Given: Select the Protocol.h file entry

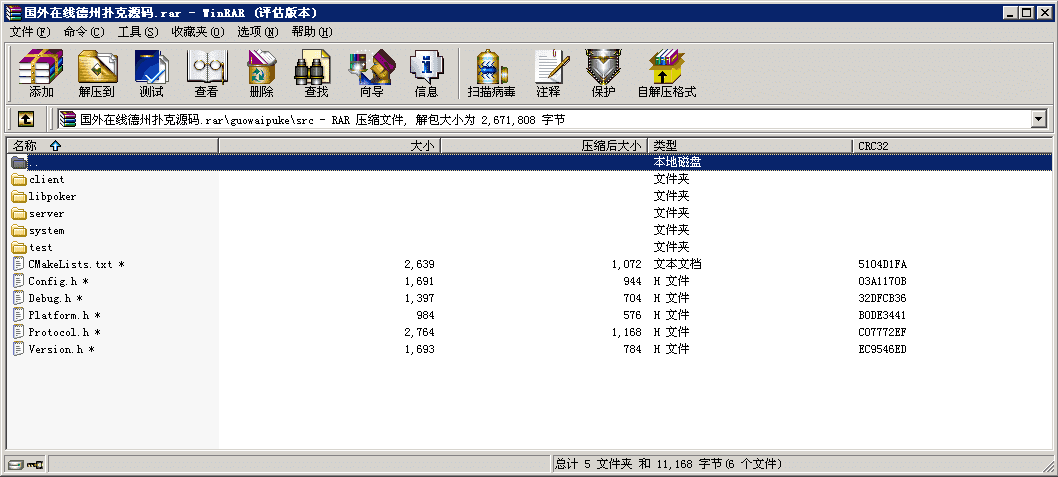Looking at the screenshot, I should (x=58, y=332).
